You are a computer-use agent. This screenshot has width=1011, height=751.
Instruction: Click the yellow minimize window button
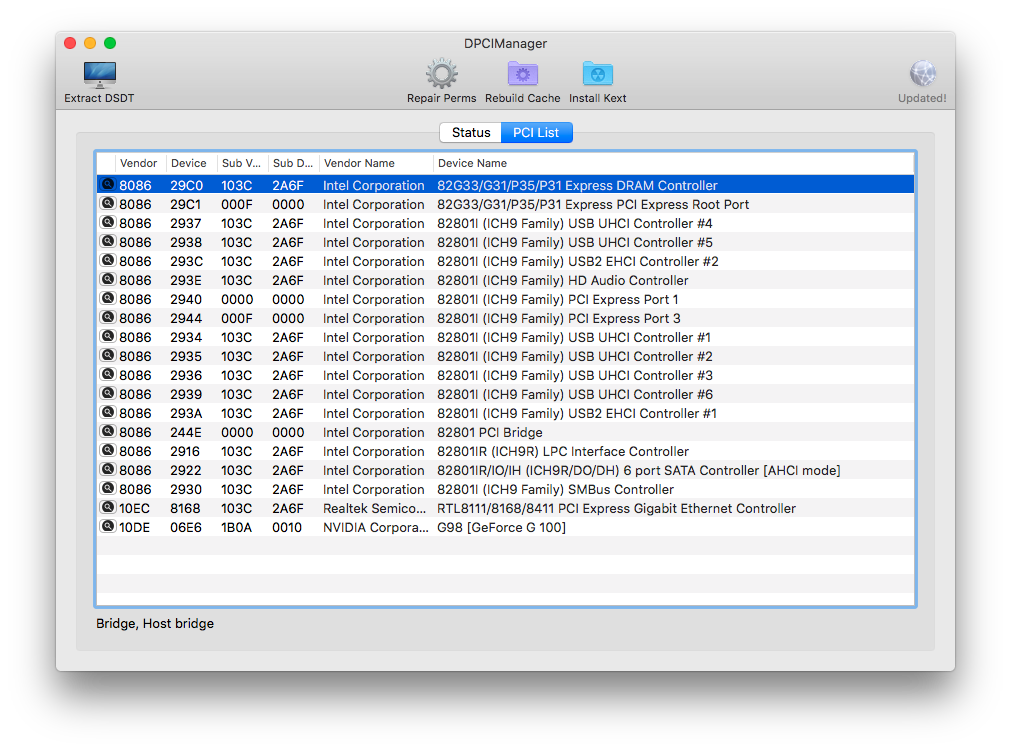click(90, 43)
